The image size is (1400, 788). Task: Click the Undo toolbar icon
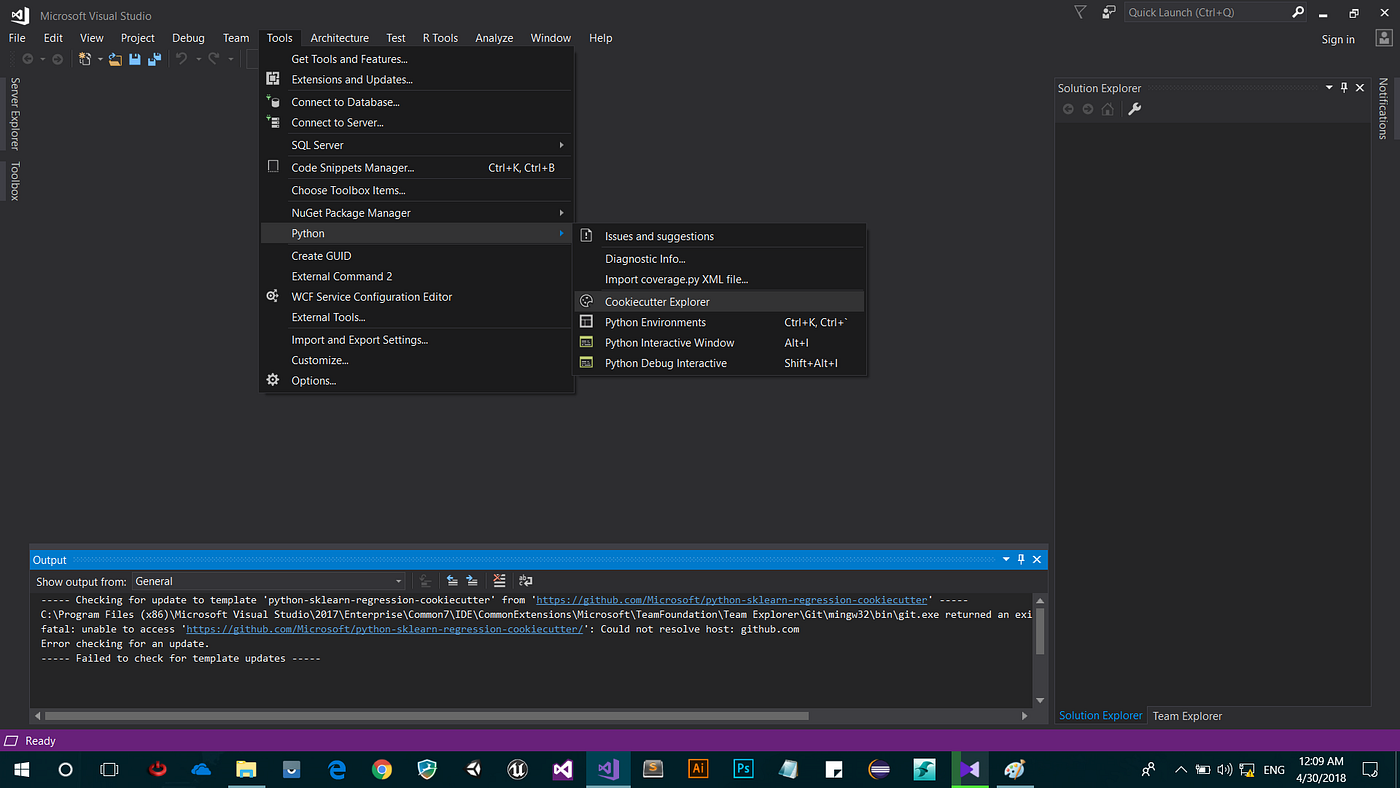[x=181, y=60]
